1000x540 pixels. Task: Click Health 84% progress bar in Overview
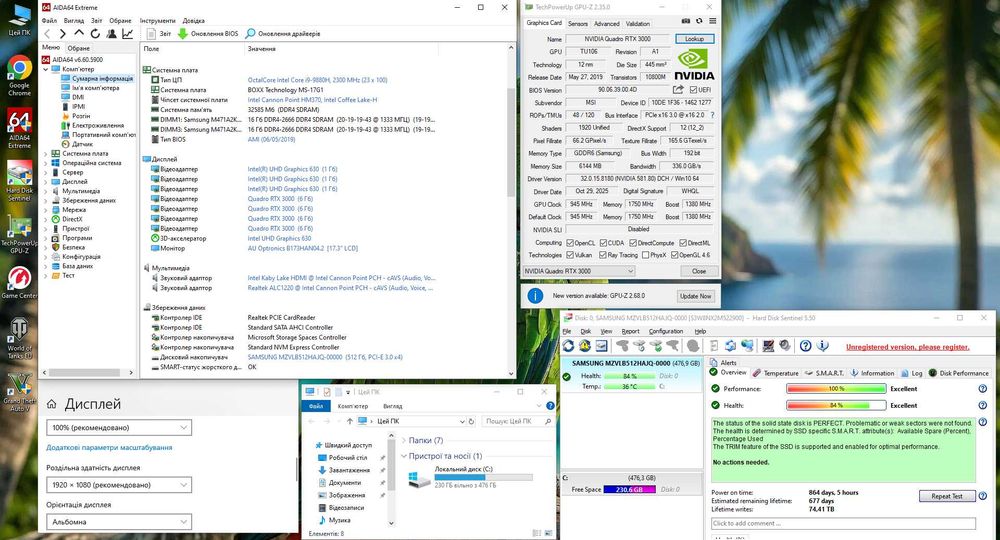836,405
